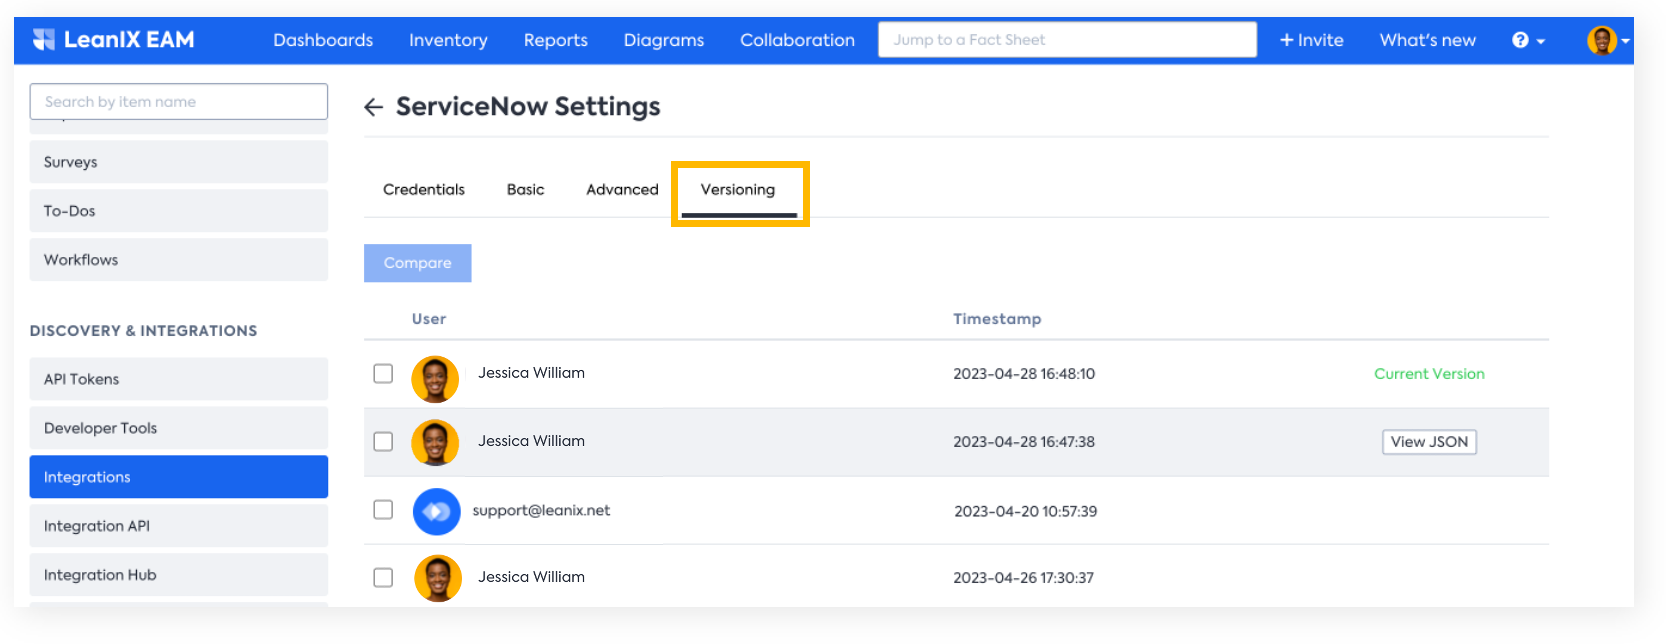
Task: Click the LeanIX EAM brand name
Action: [x=129, y=40]
